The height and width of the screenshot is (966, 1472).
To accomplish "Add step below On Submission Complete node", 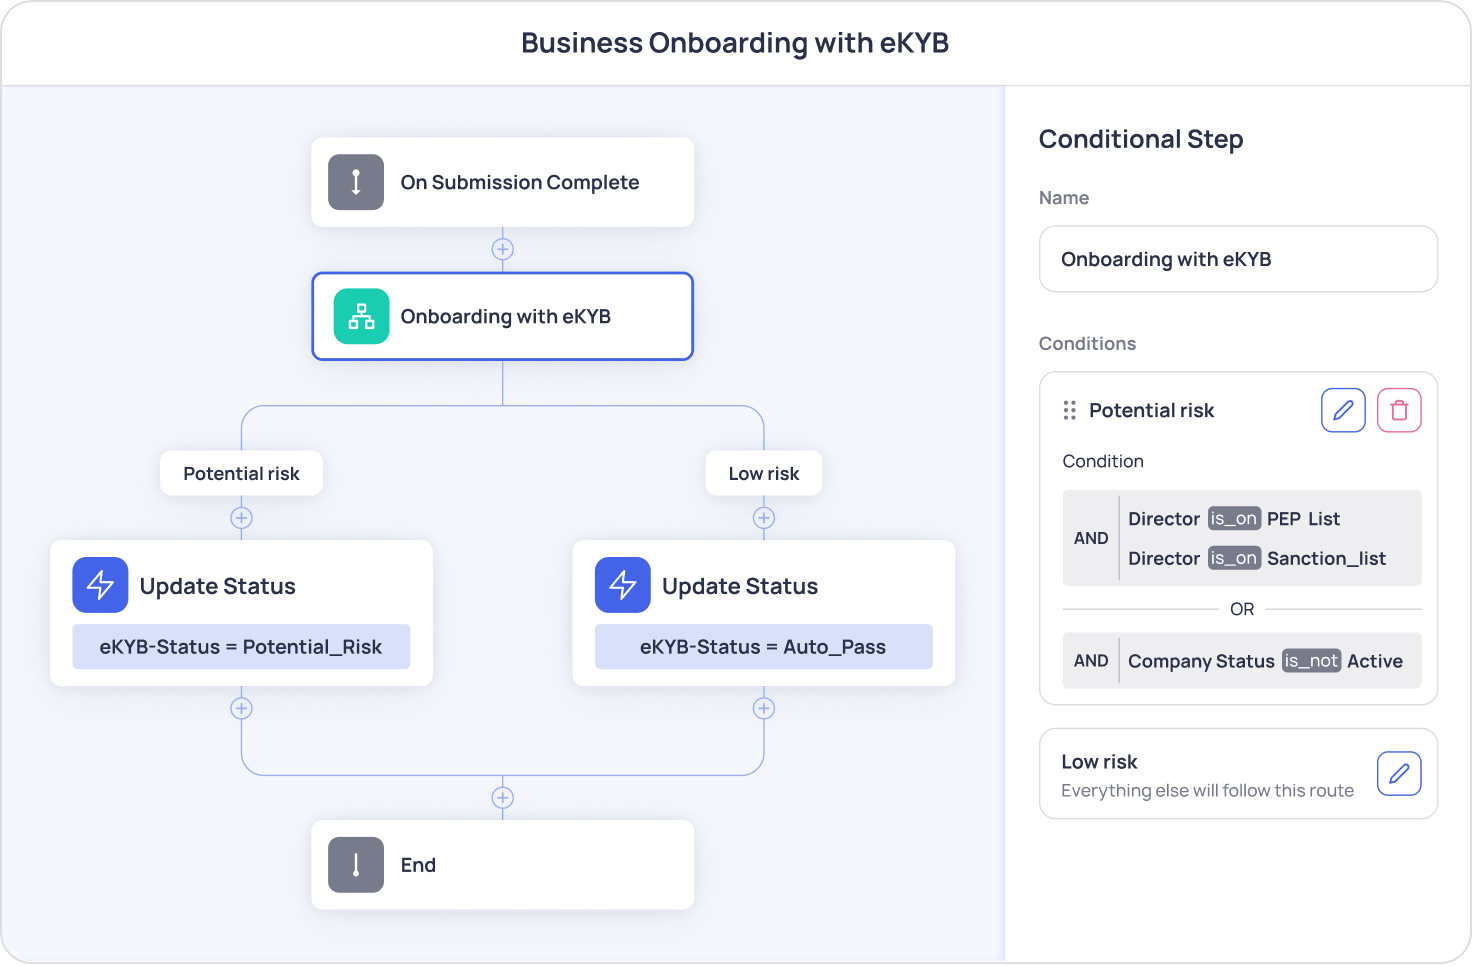I will pyautogui.click(x=503, y=249).
